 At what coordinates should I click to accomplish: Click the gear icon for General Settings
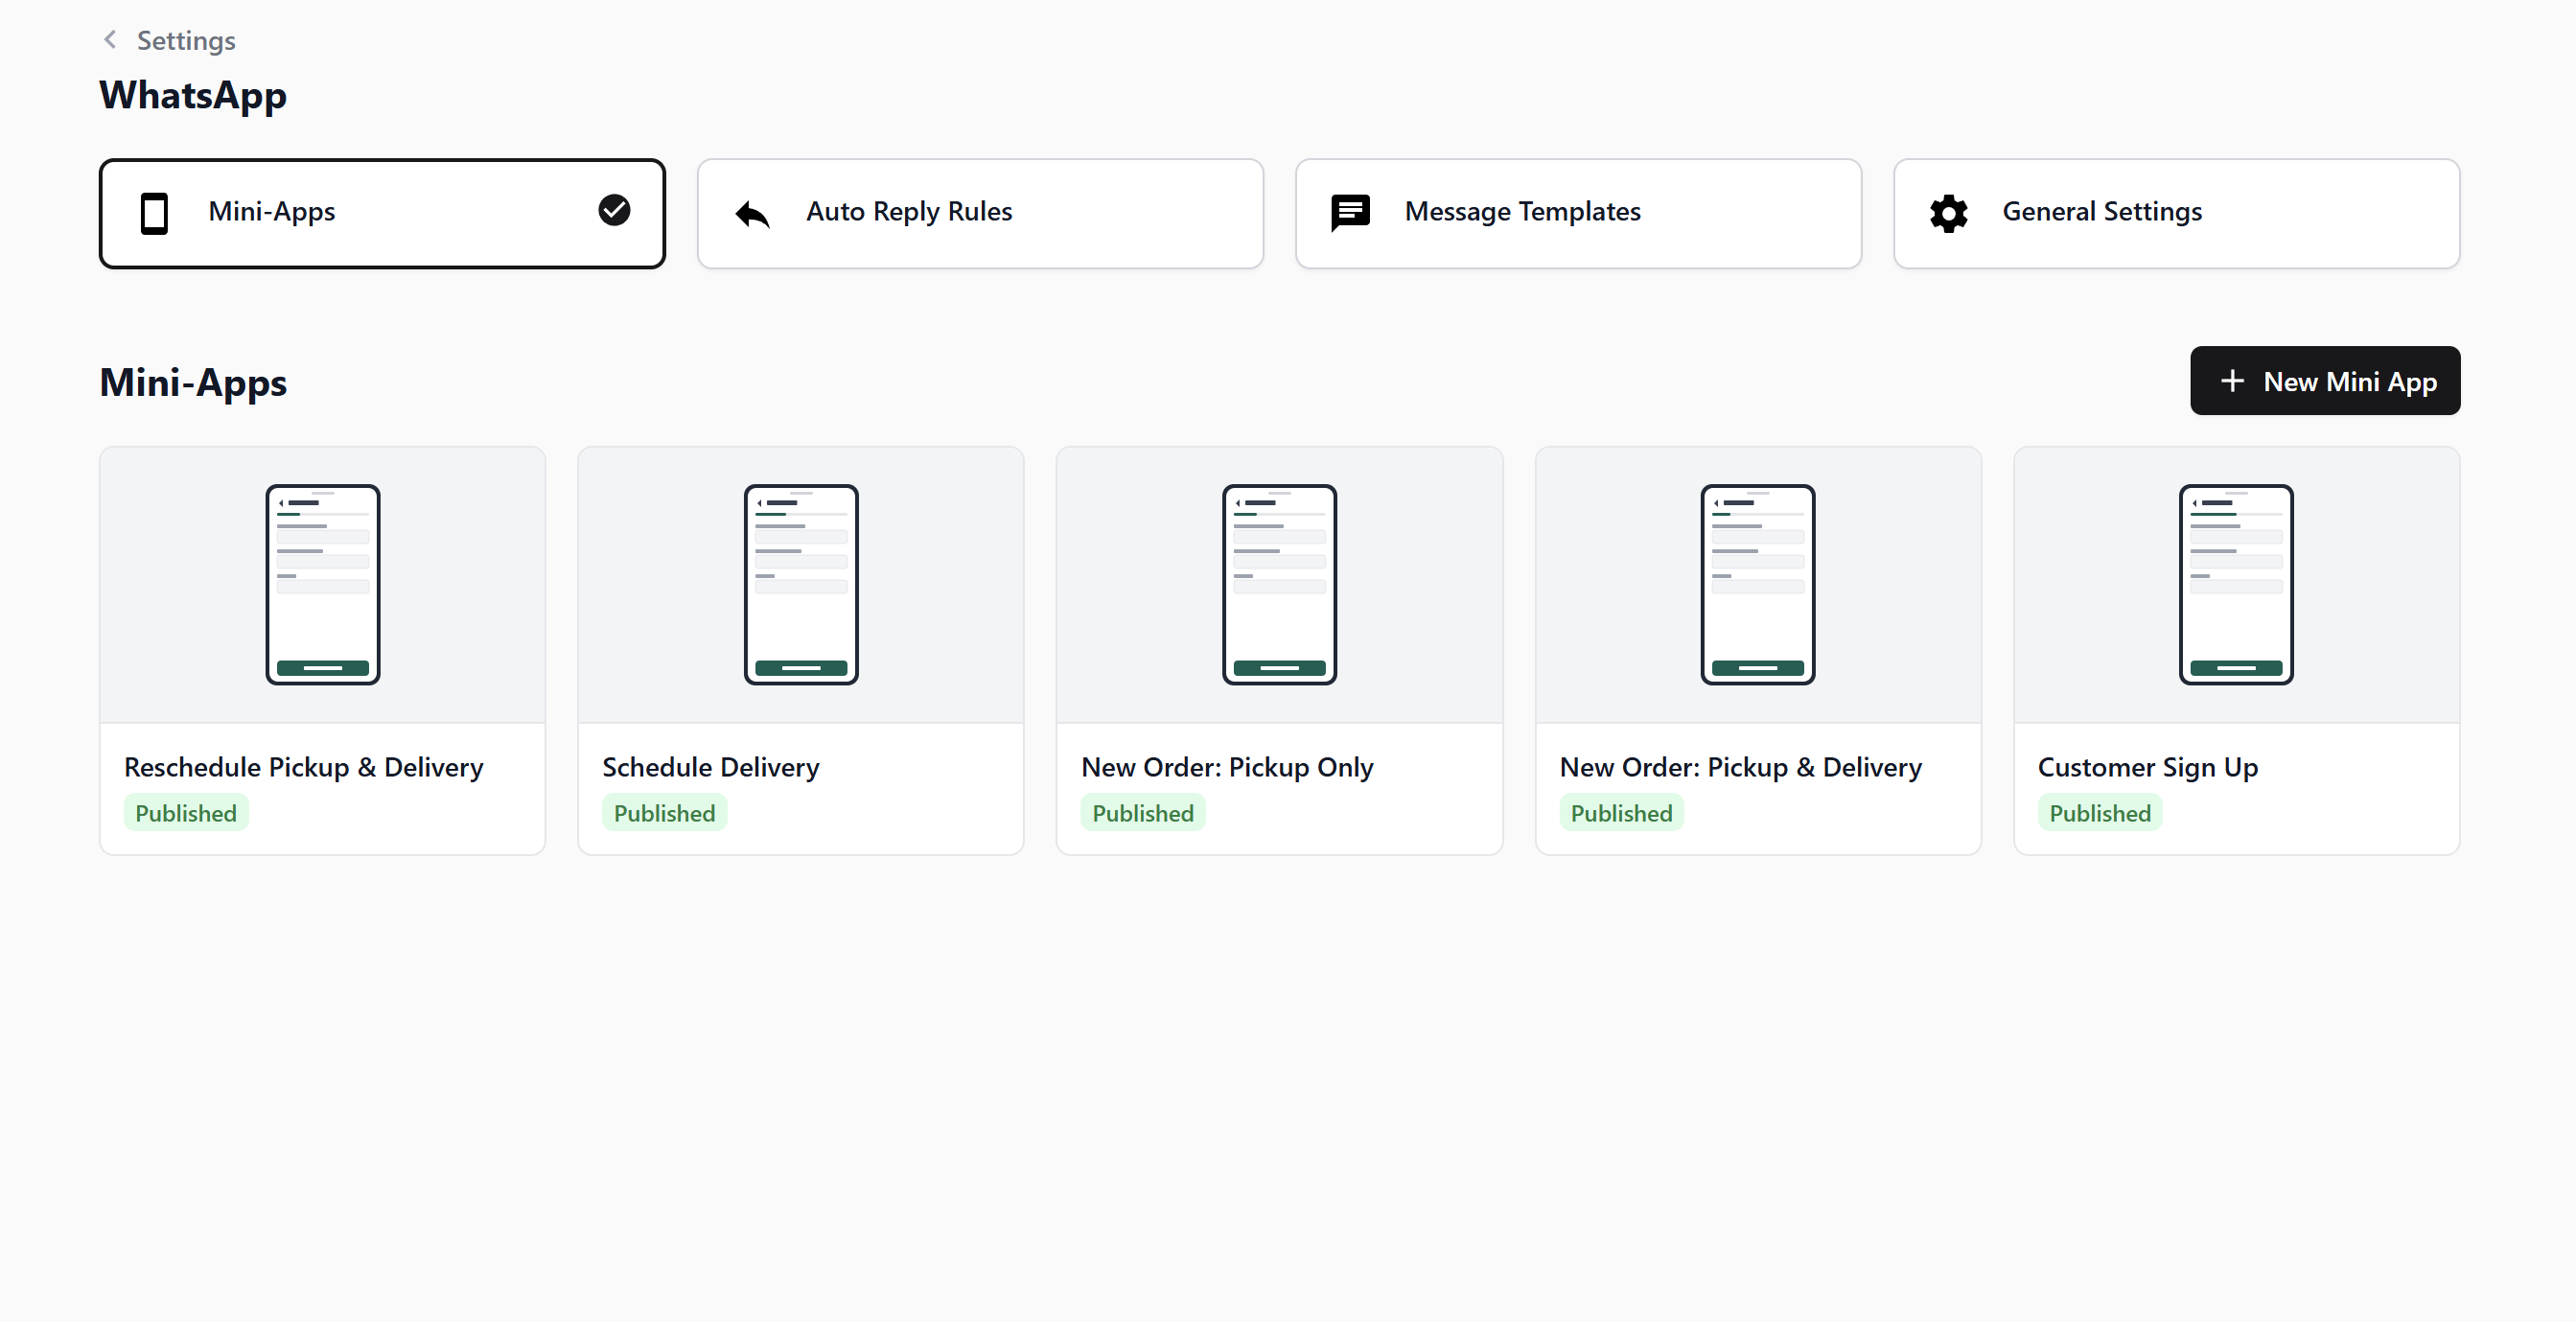tap(1948, 213)
